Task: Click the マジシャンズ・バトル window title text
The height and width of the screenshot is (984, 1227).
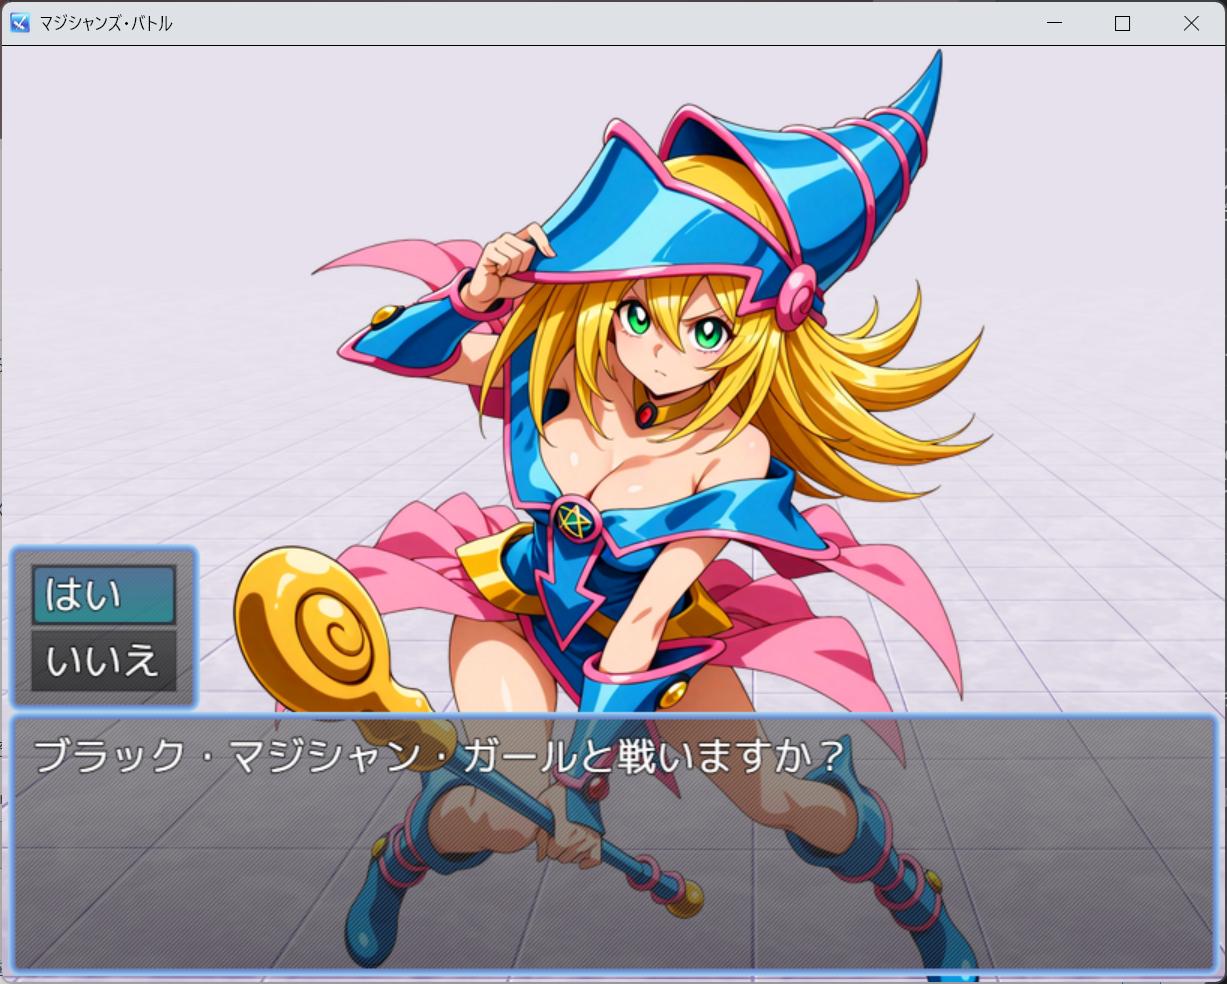Action: [x=105, y=23]
